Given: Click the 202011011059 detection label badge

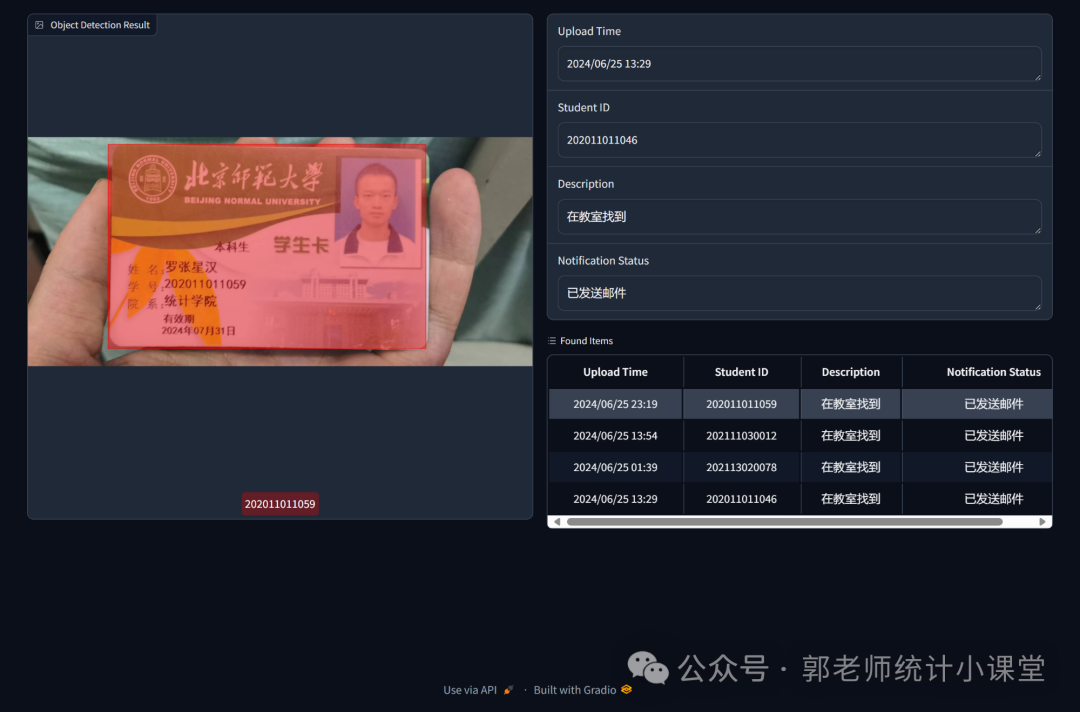Looking at the screenshot, I should (x=280, y=504).
